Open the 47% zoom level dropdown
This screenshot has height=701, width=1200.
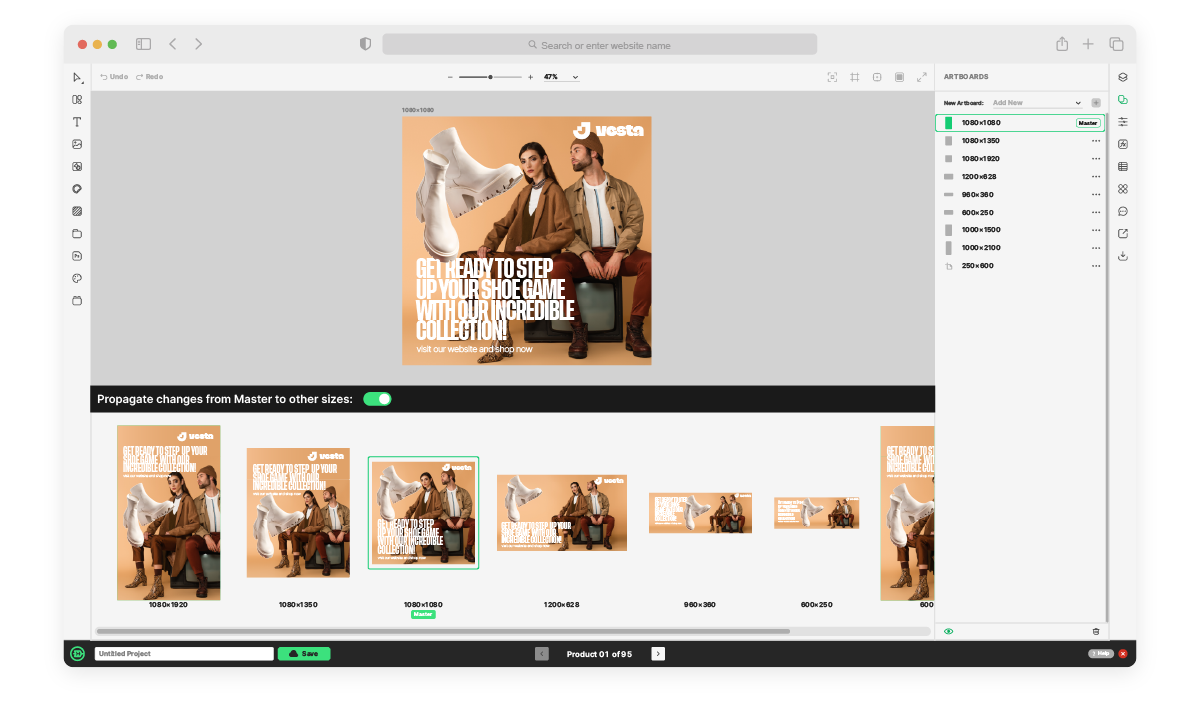(559, 76)
